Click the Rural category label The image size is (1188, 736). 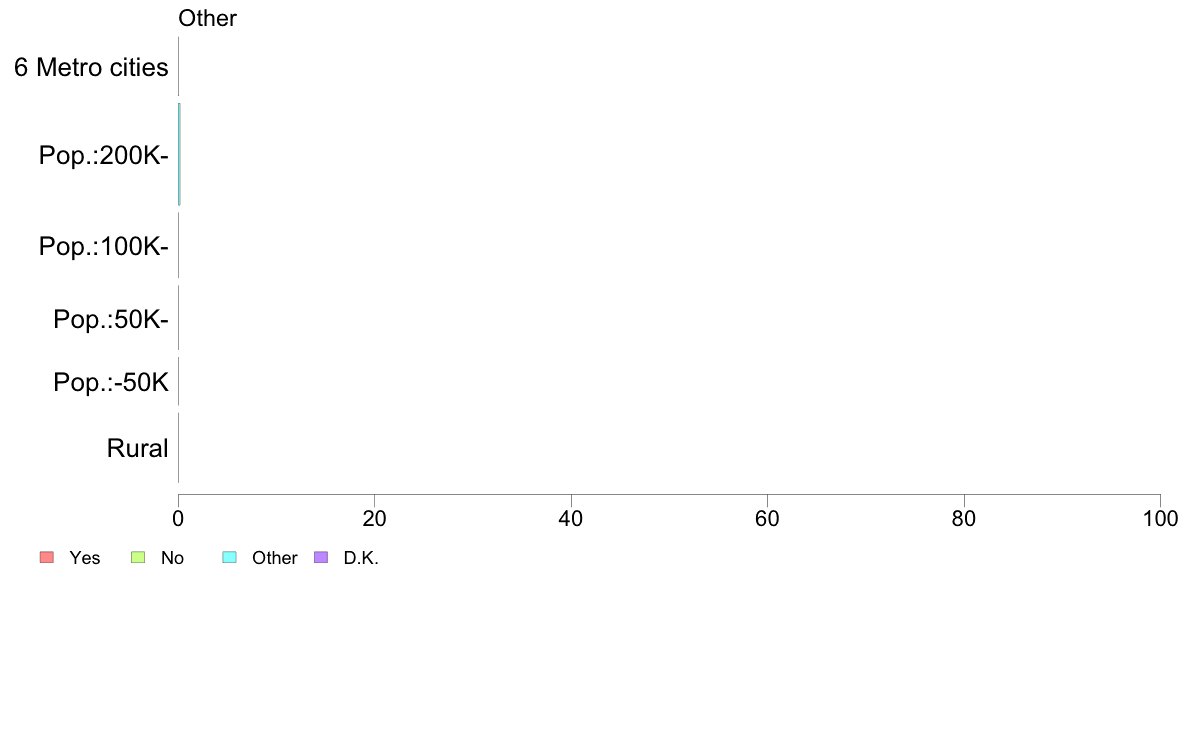pyautogui.click(x=137, y=448)
